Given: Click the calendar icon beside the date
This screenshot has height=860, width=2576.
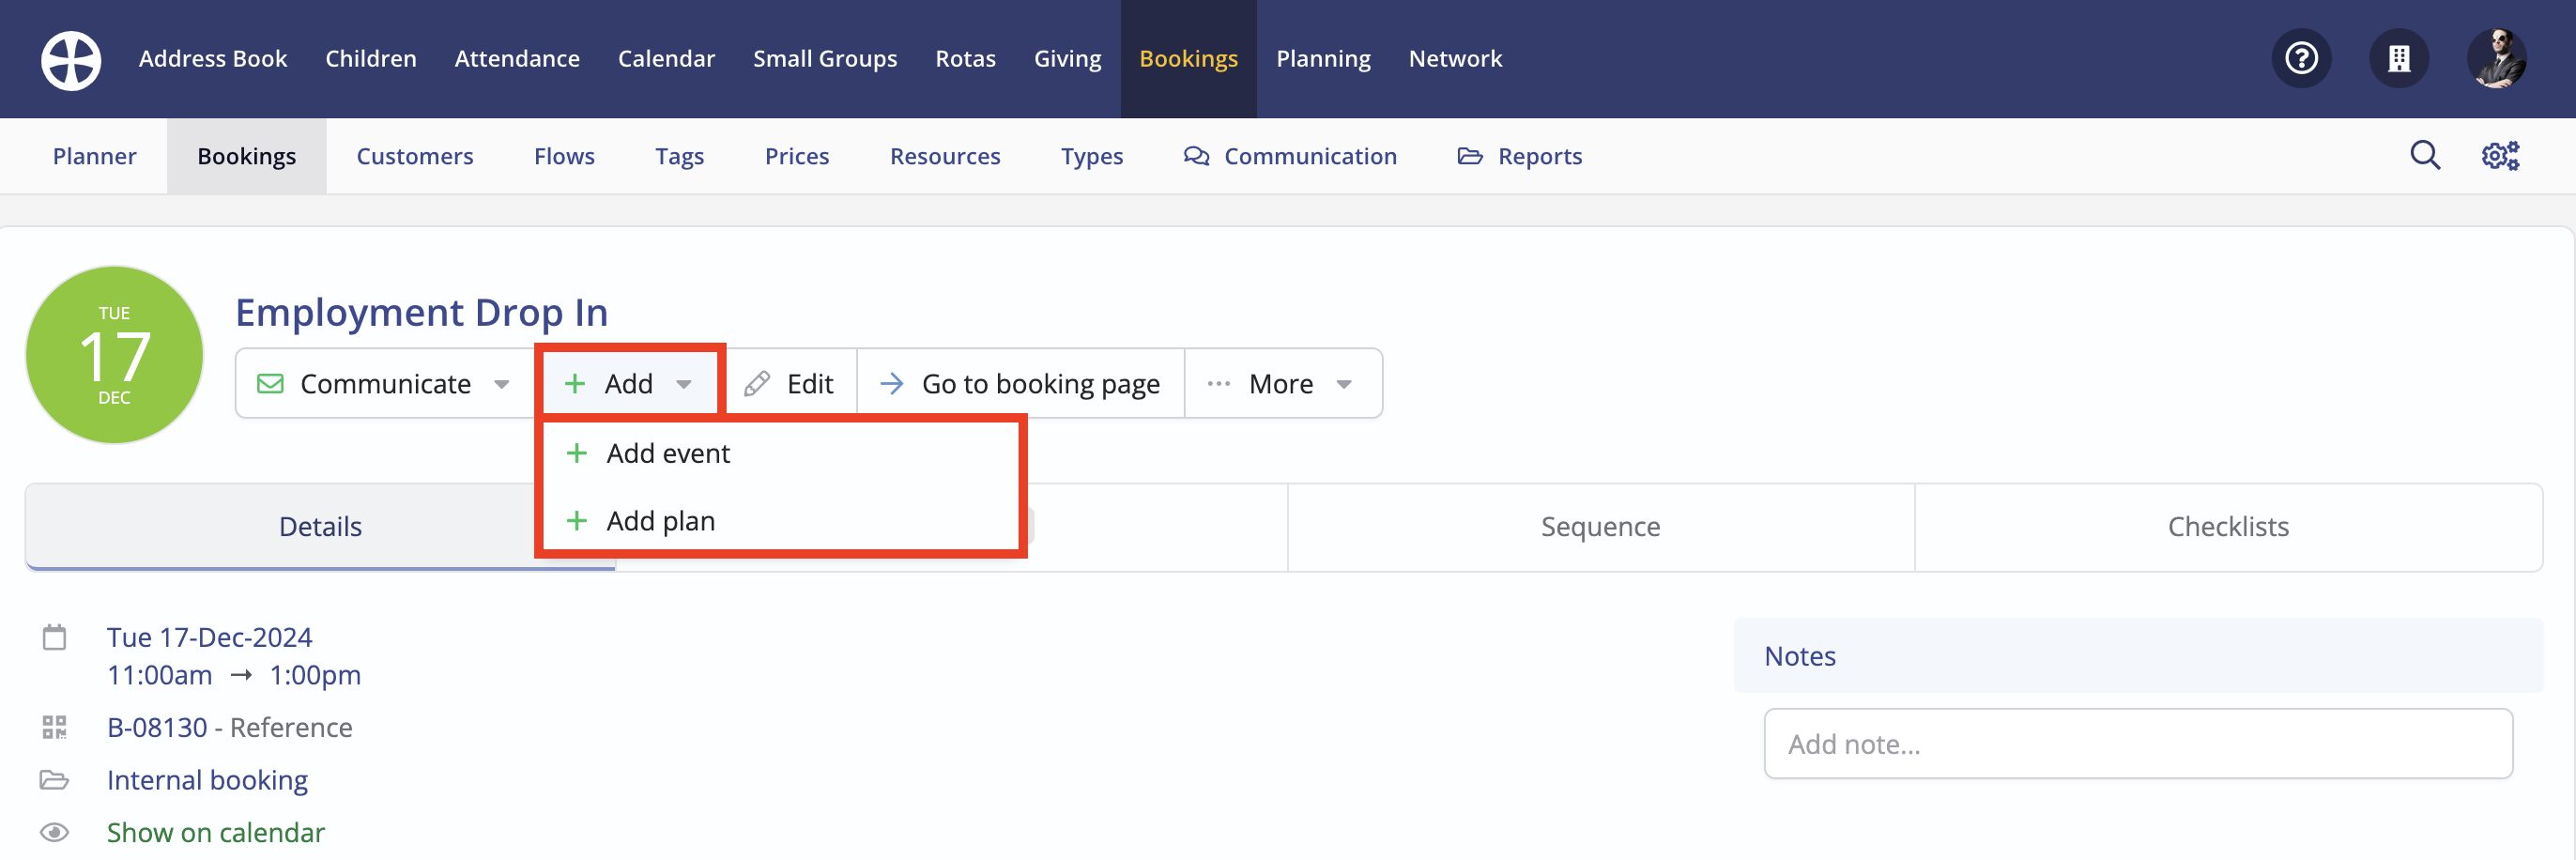Looking at the screenshot, I should (x=54, y=637).
